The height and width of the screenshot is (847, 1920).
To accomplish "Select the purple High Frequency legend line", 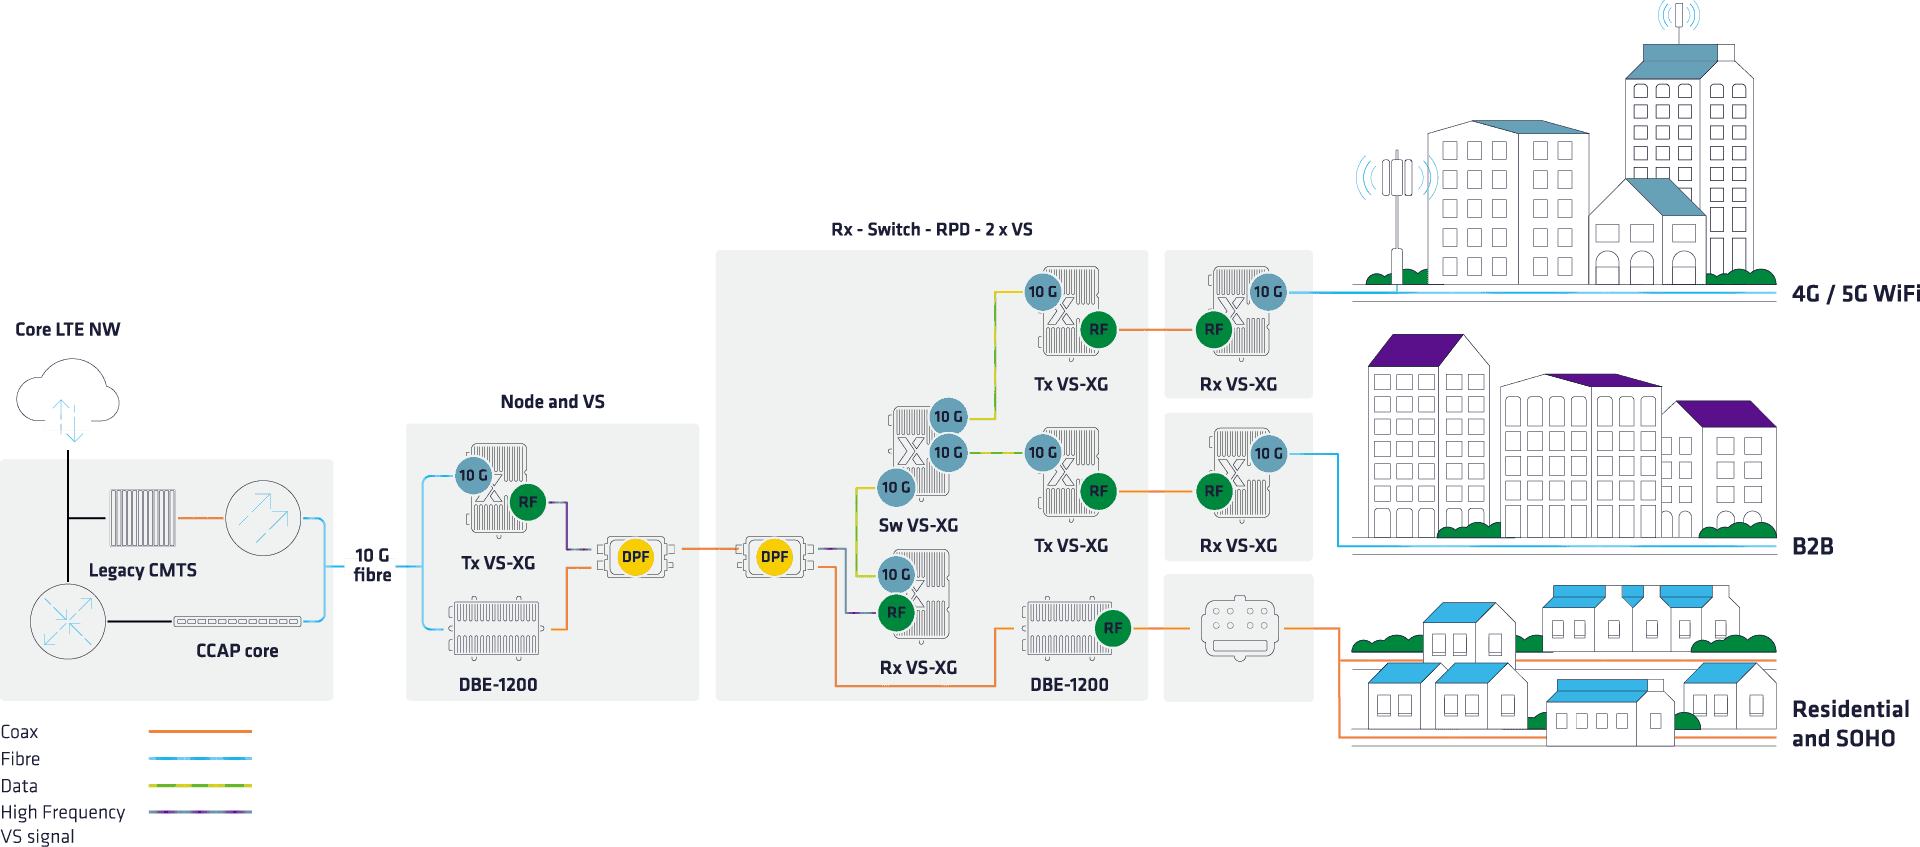I will 200,812.
